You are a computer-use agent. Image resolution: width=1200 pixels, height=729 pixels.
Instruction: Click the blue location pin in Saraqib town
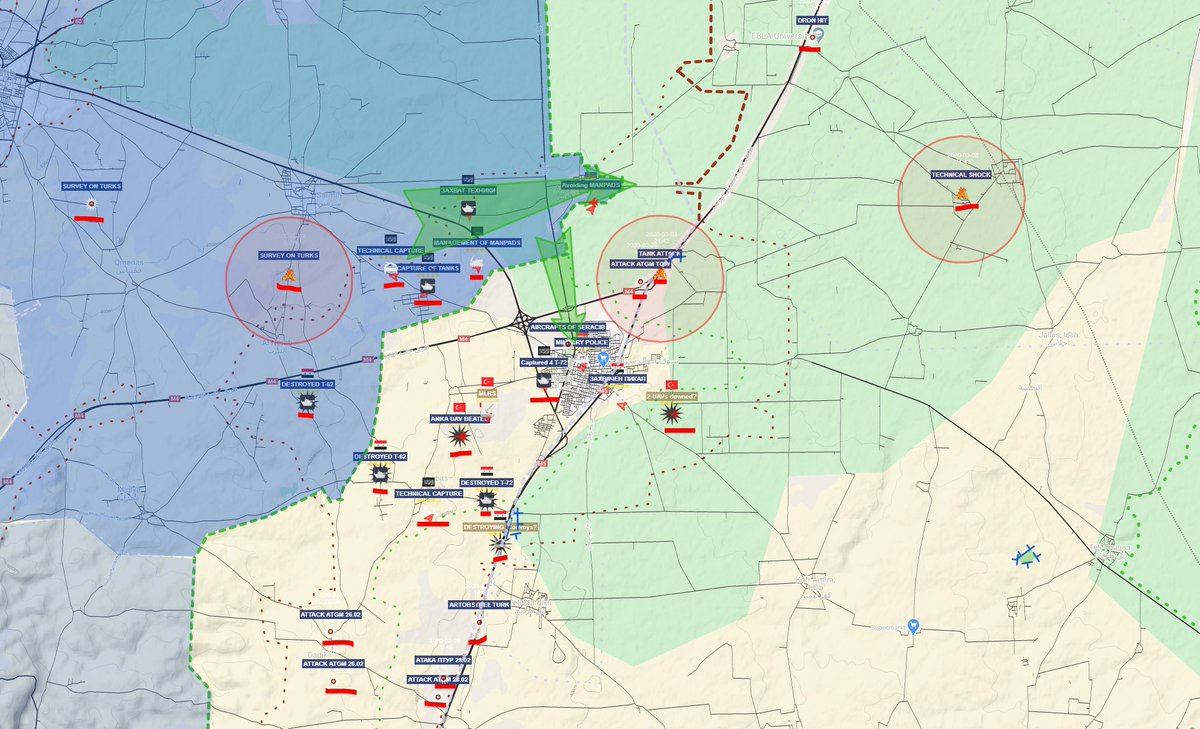[x=603, y=358]
